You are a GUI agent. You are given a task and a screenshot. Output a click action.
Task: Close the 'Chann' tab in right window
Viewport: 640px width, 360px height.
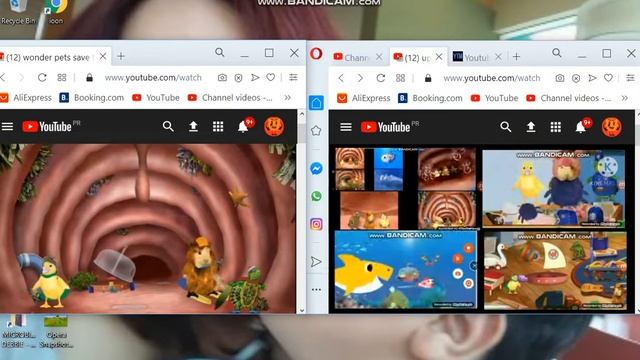(379, 57)
